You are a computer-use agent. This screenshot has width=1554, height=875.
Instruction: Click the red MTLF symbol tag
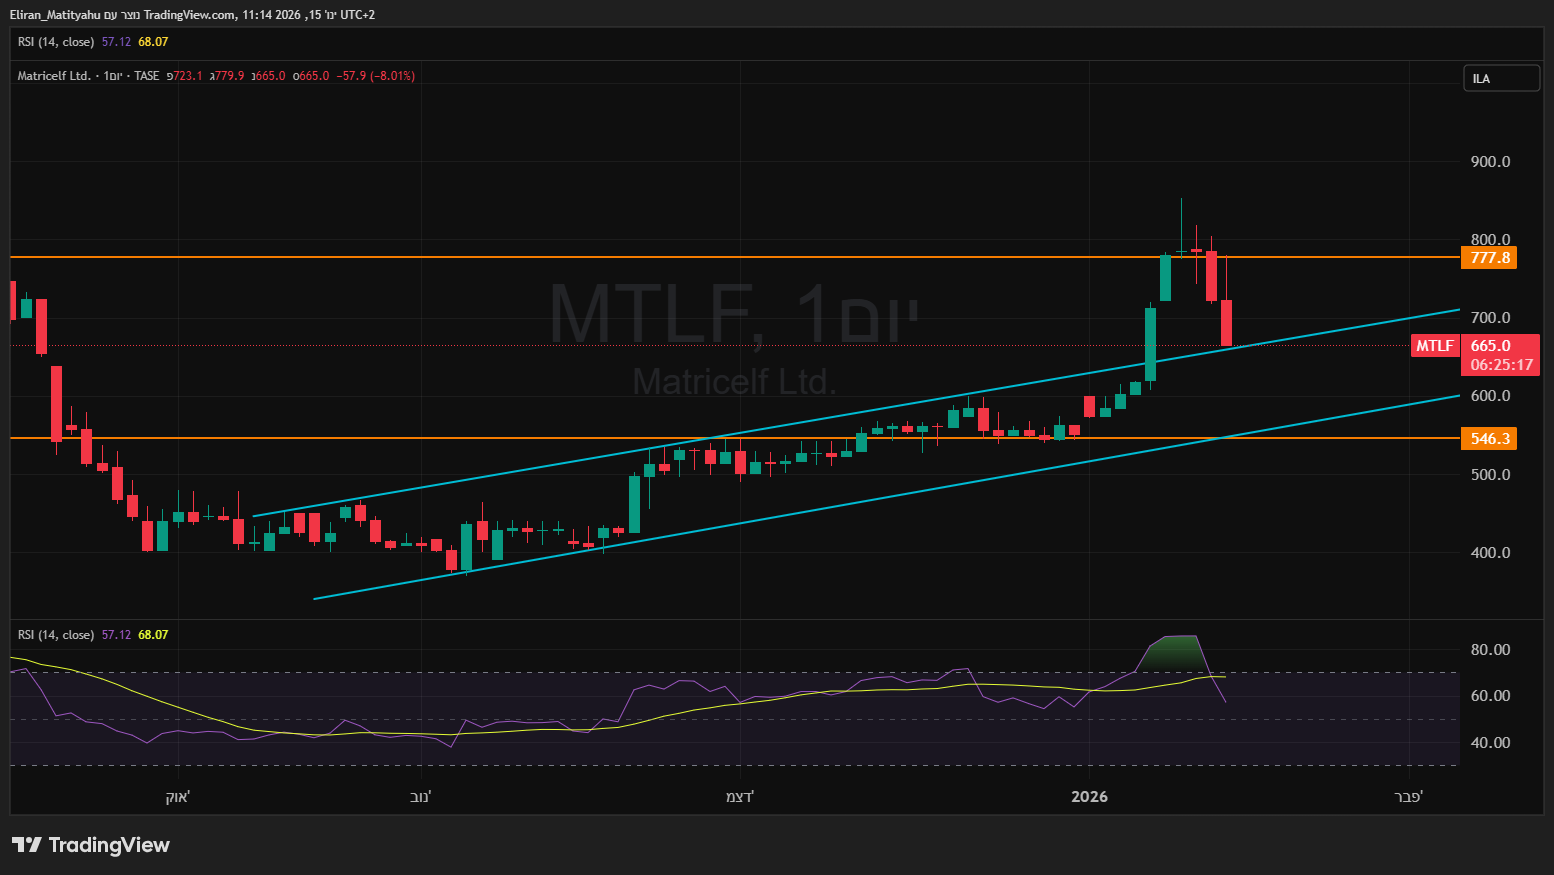coord(1435,346)
